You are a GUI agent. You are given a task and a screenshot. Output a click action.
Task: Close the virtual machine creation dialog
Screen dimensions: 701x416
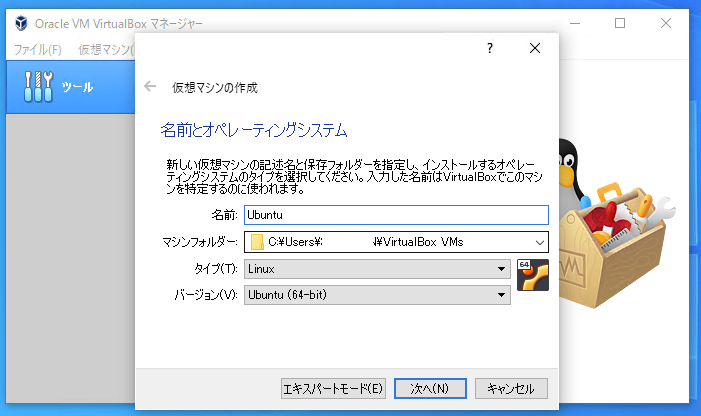[535, 48]
